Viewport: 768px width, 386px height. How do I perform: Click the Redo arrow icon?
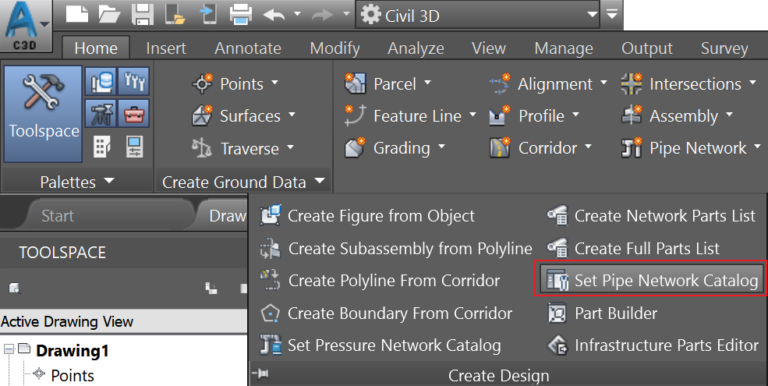tap(322, 15)
